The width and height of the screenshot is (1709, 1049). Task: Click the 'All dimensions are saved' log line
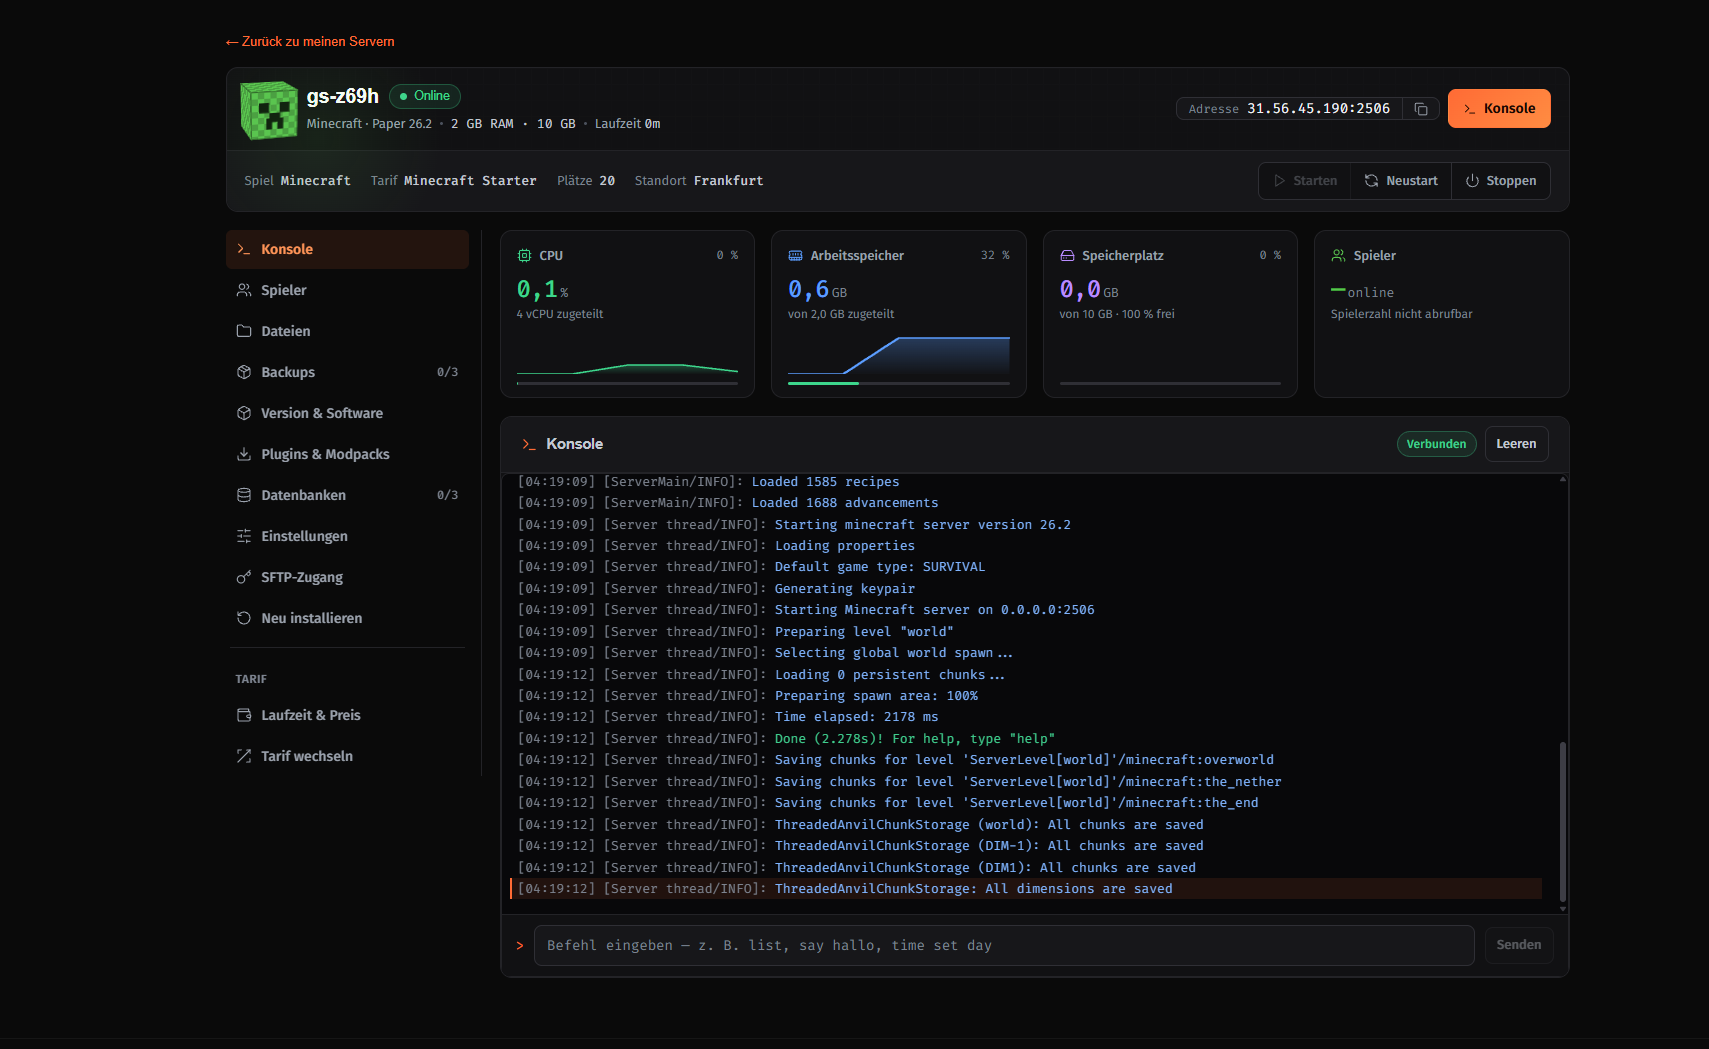[x=1026, y=889]
